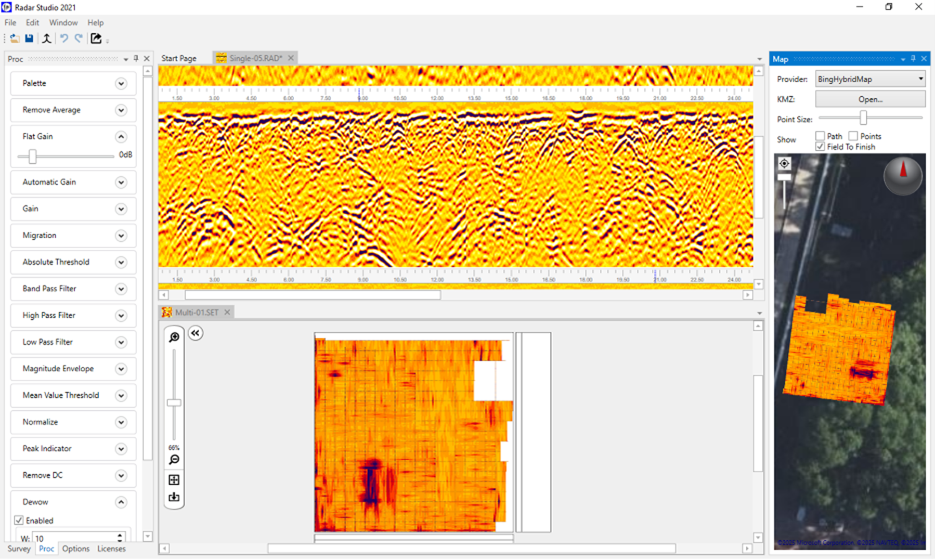Enable the Path checkbox in Map panel

click(x=820, y=136)
